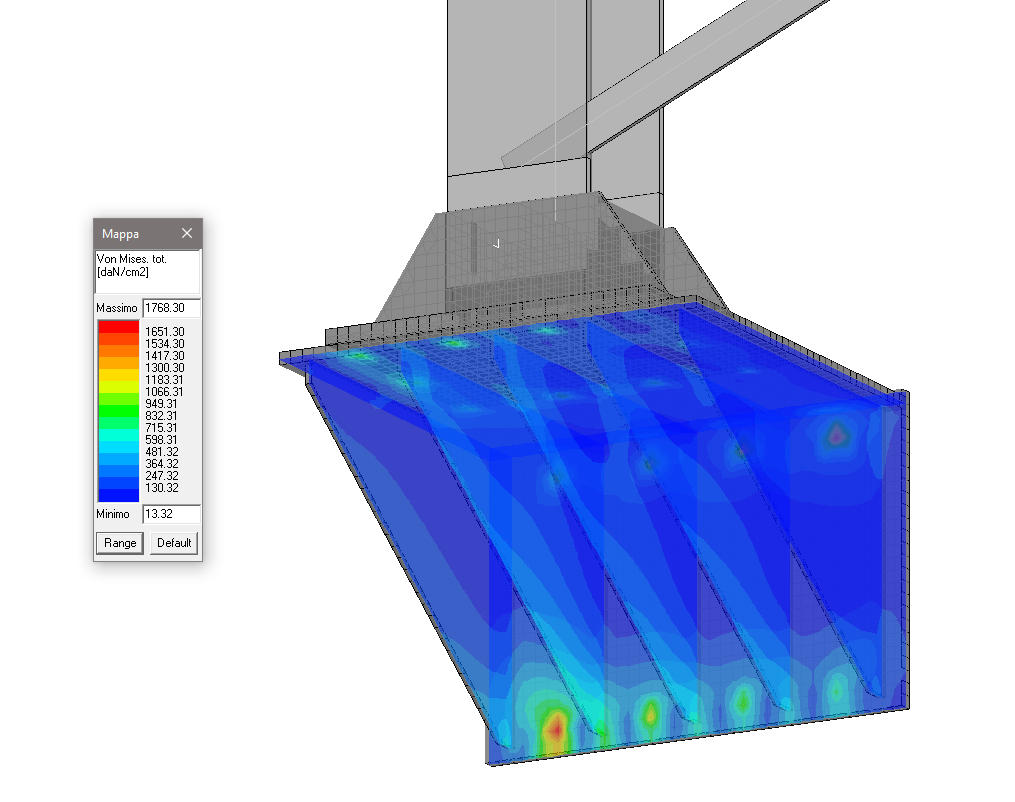Viewport: 1015px width, 802px height.
Task: Click the purple stress spot near right edge
Action: coord(836,435)
